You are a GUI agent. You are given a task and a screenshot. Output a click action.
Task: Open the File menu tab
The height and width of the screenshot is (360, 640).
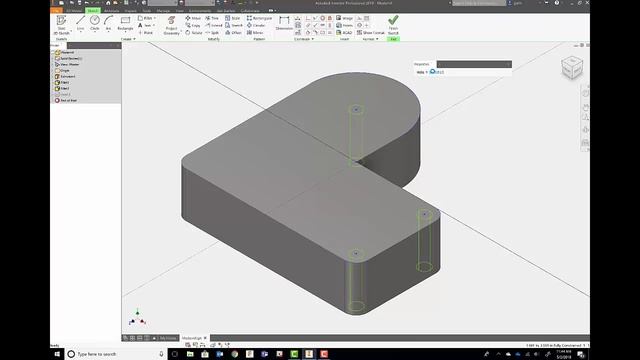(57, 11)
